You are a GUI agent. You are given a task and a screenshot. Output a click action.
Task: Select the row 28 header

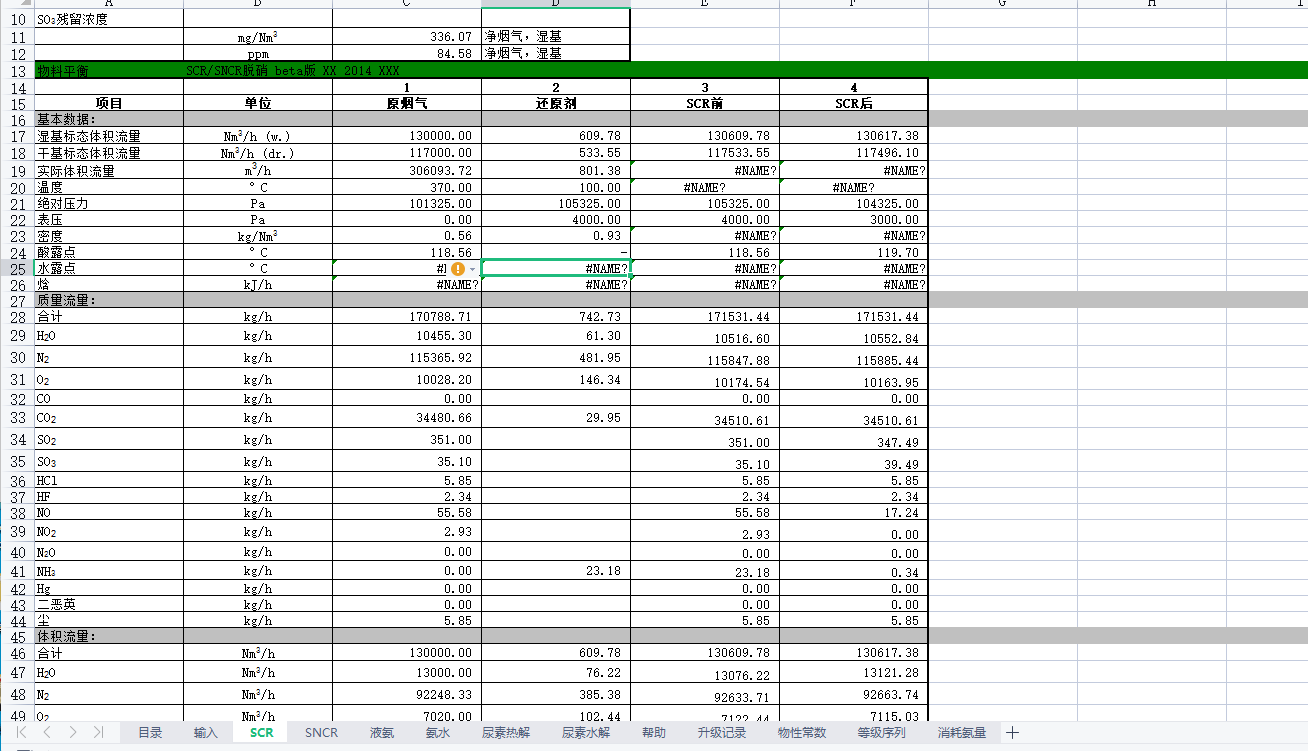17,317
